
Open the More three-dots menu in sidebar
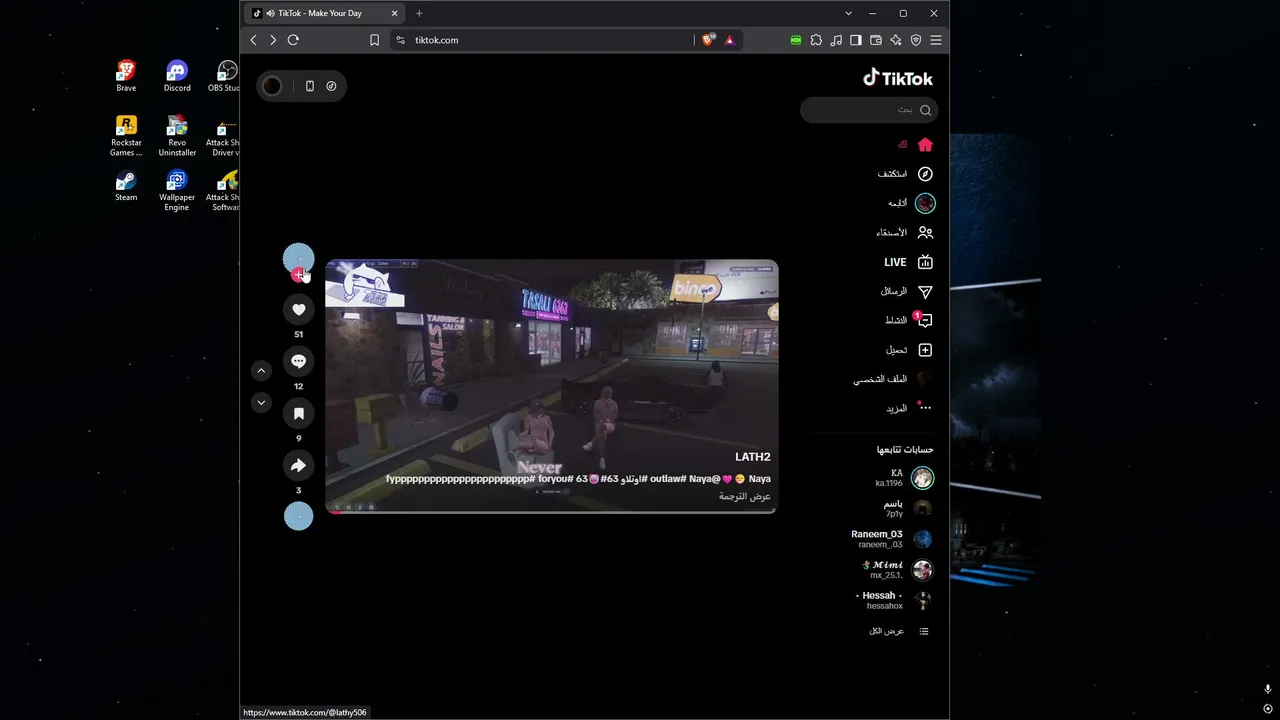(x=925, y=408)
